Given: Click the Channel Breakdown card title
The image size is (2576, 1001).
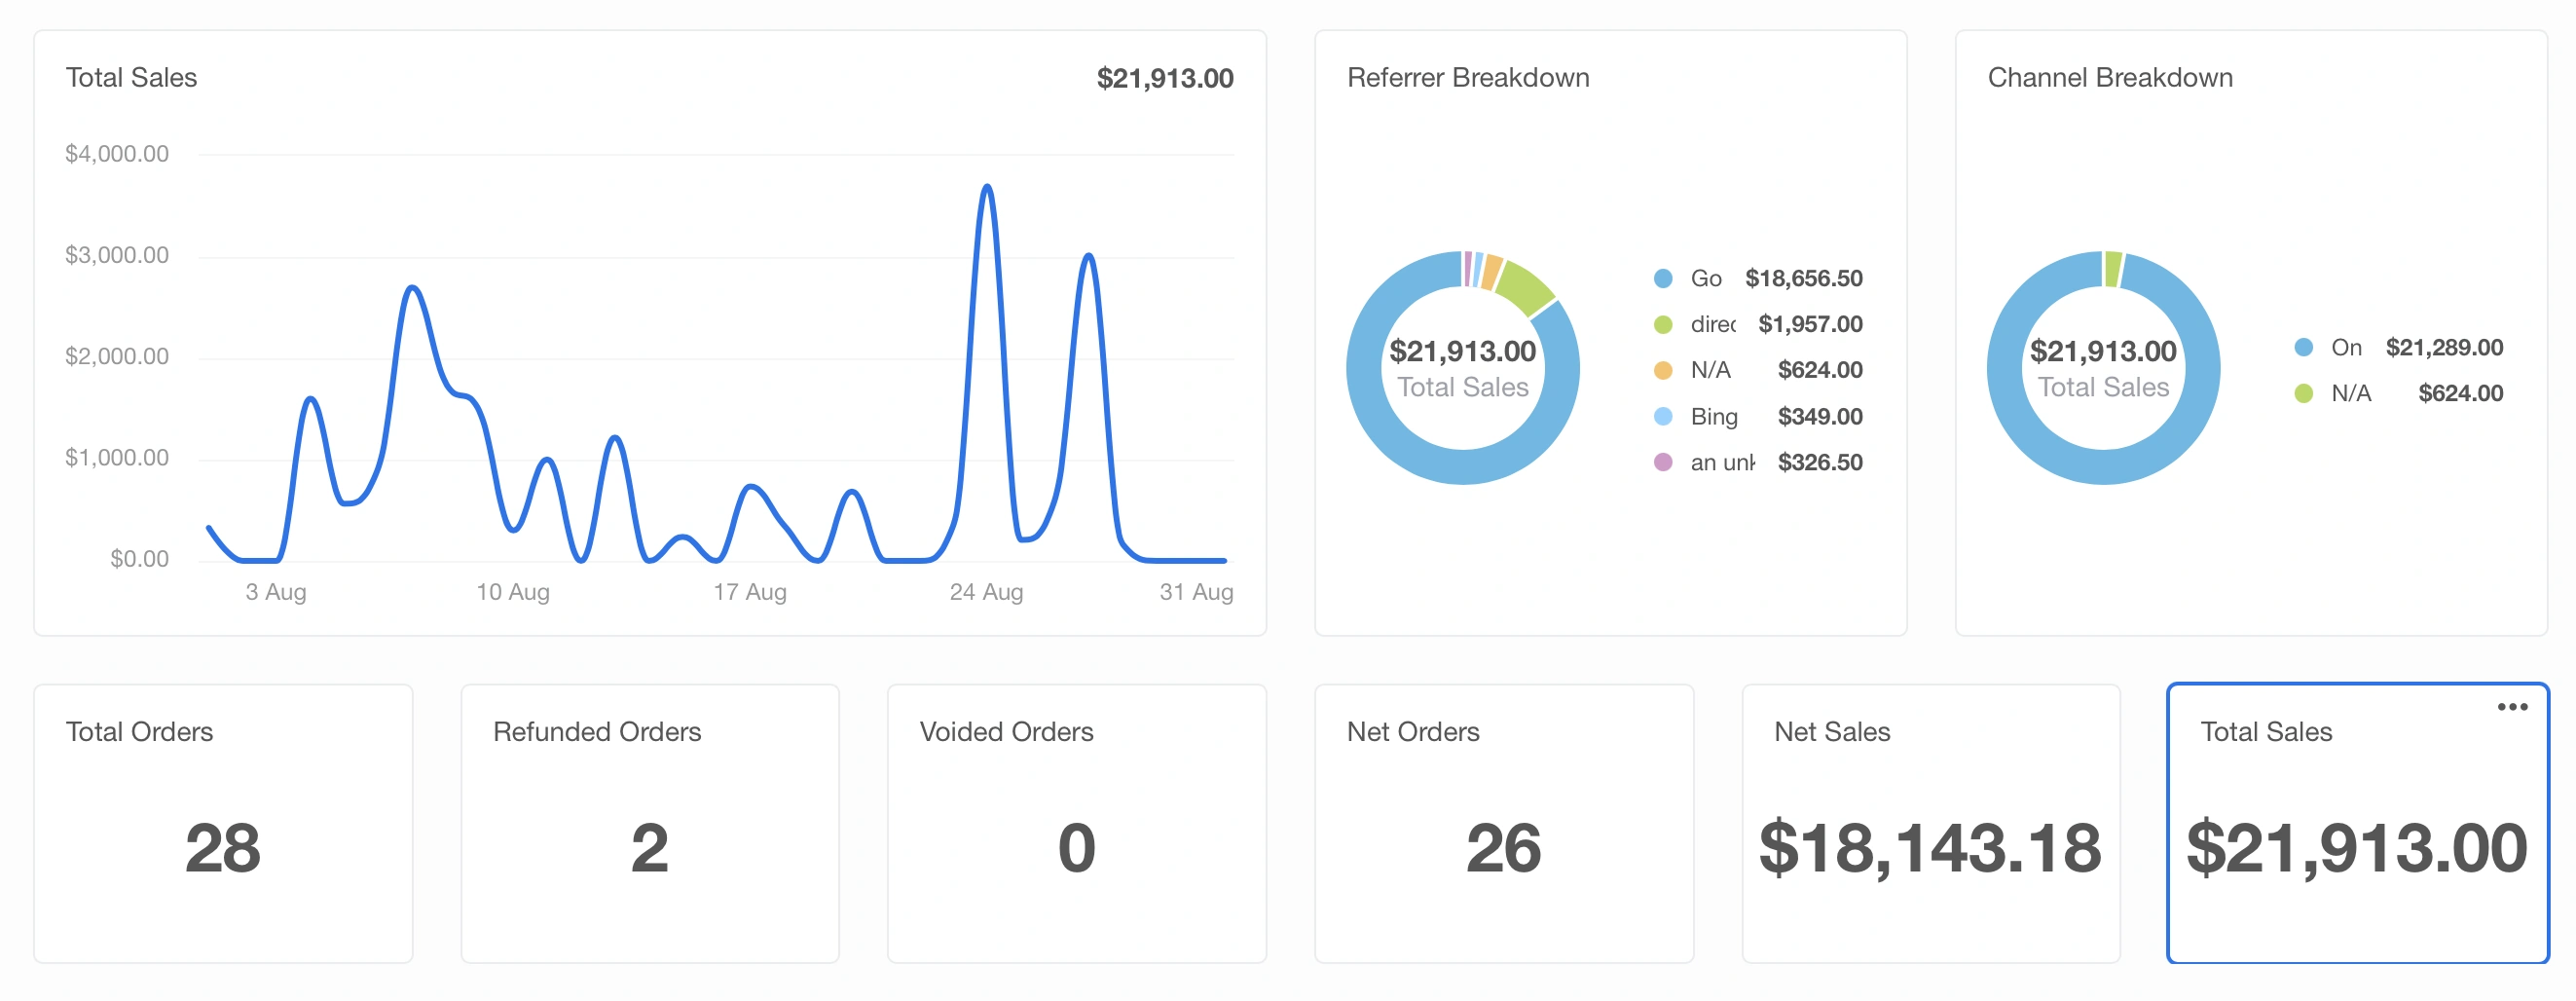Looking at the screenshot, I should pos(2110,78).
